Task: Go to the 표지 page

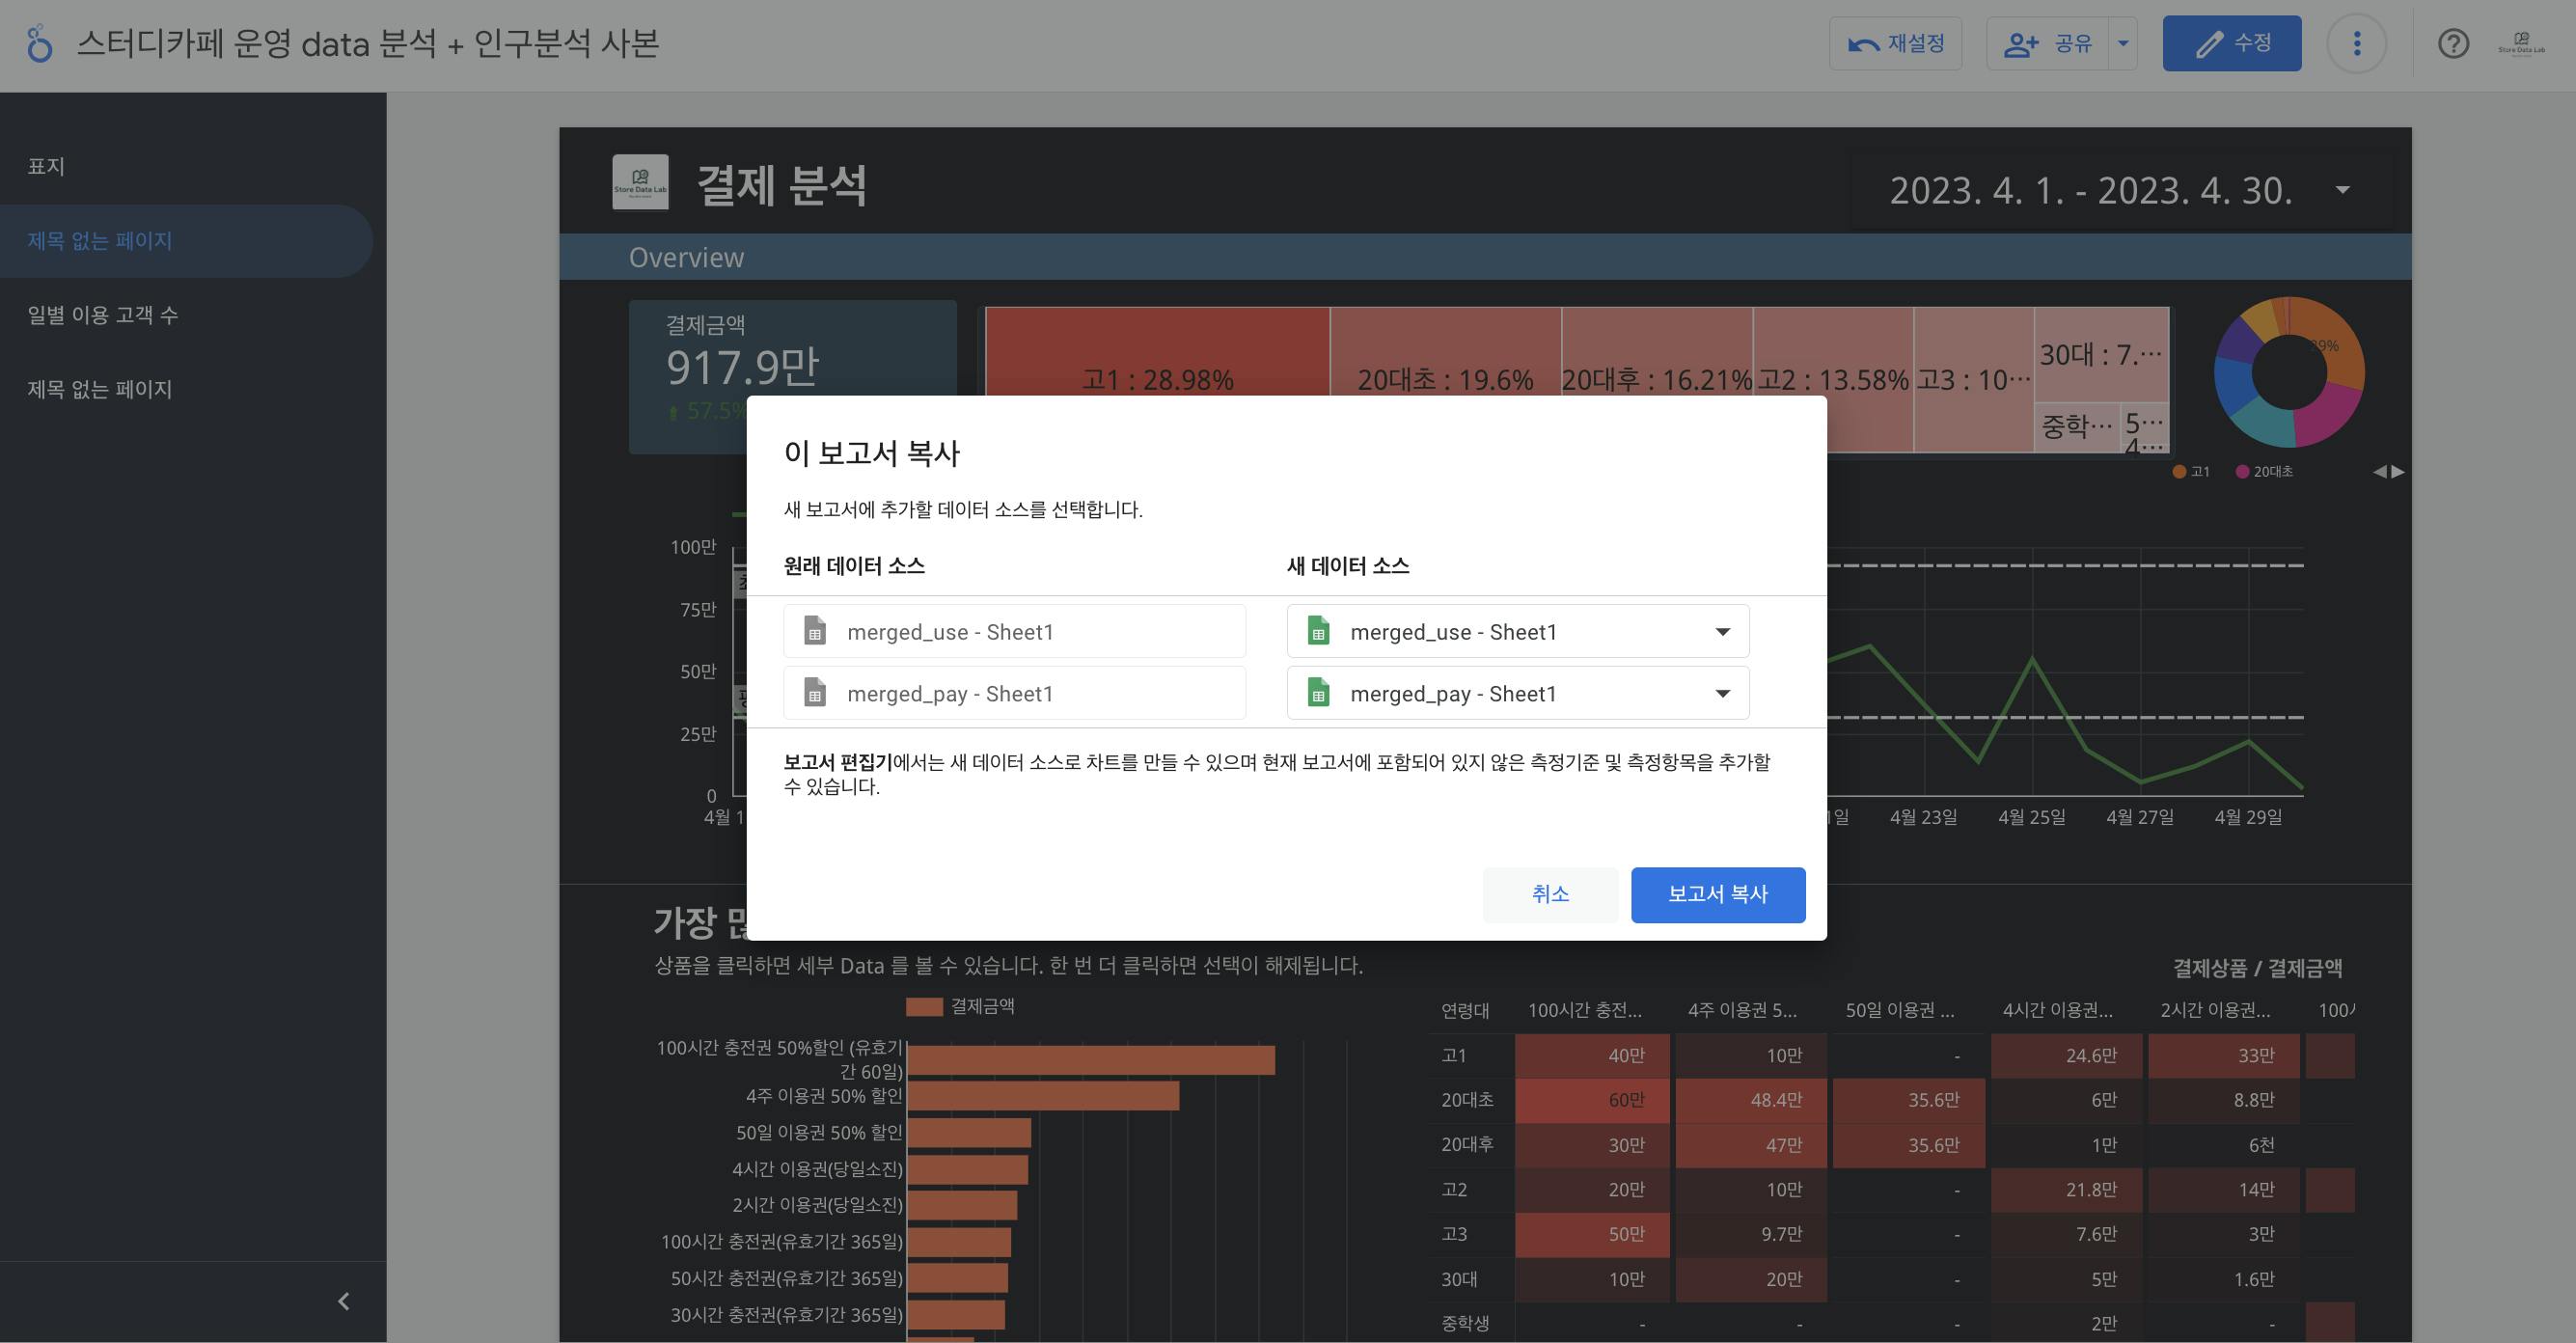Action: click(x=46, y=166)
